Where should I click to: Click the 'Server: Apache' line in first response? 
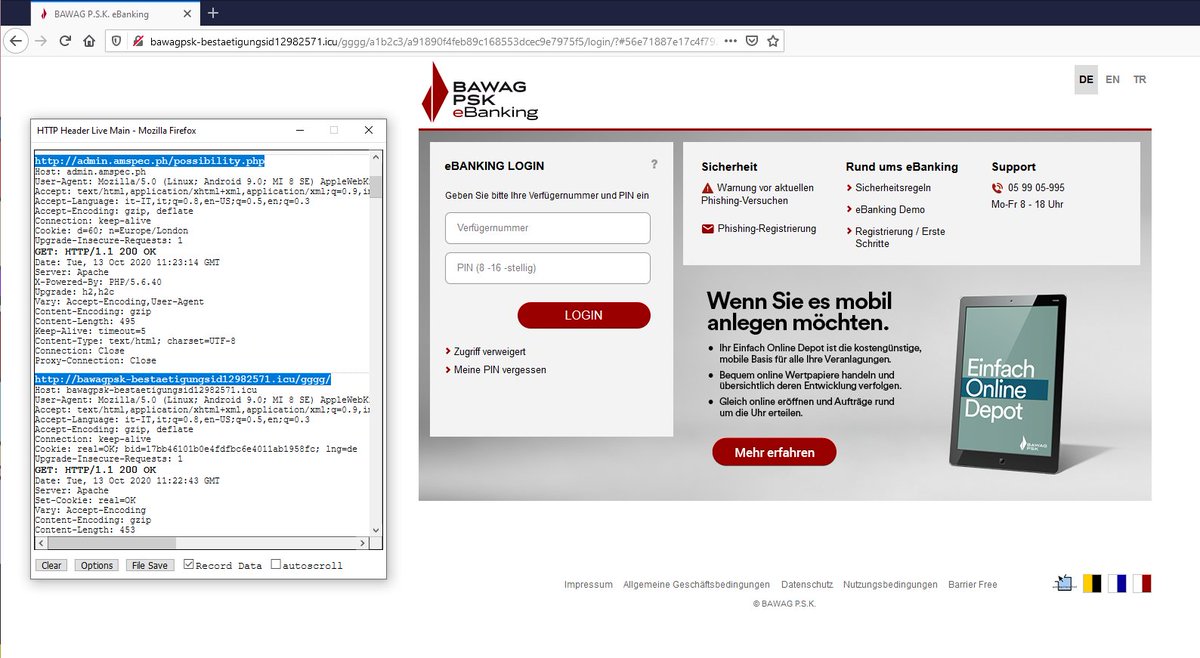tap(72, 272)
